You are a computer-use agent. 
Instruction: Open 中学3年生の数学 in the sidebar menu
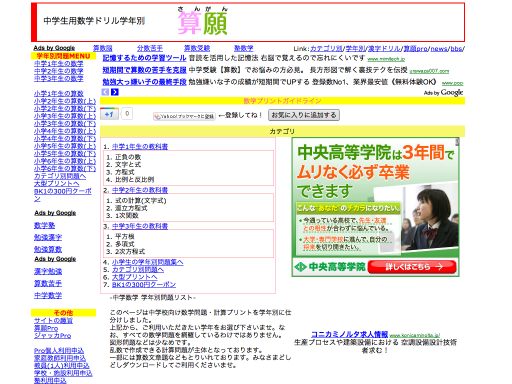[59, 79]
